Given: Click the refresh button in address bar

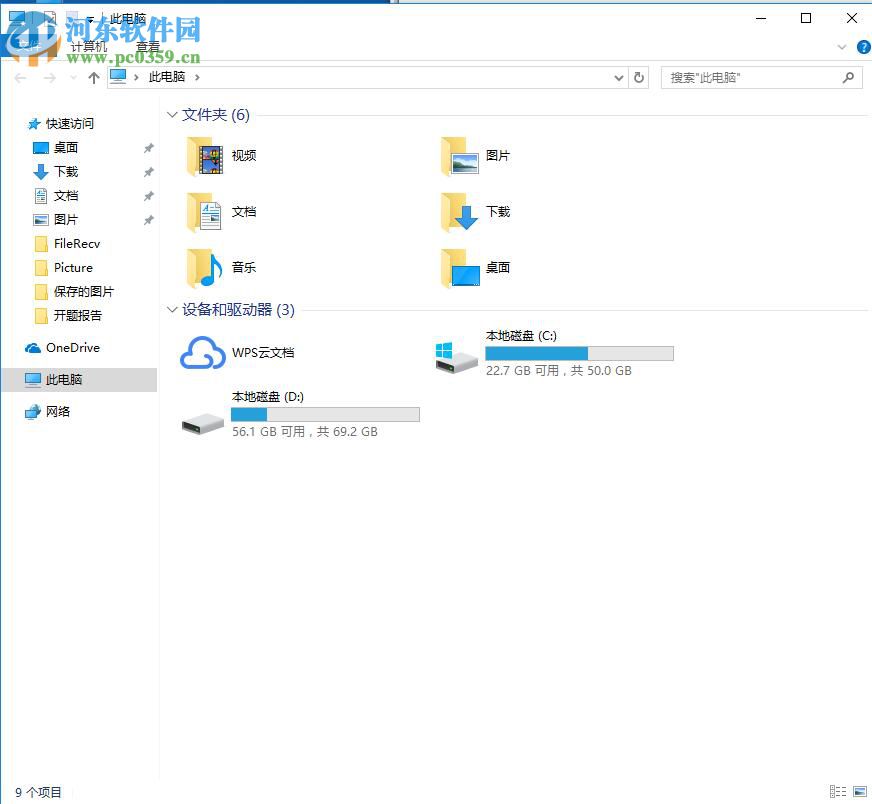Looking at the screenshot, I should click(639, 77).
